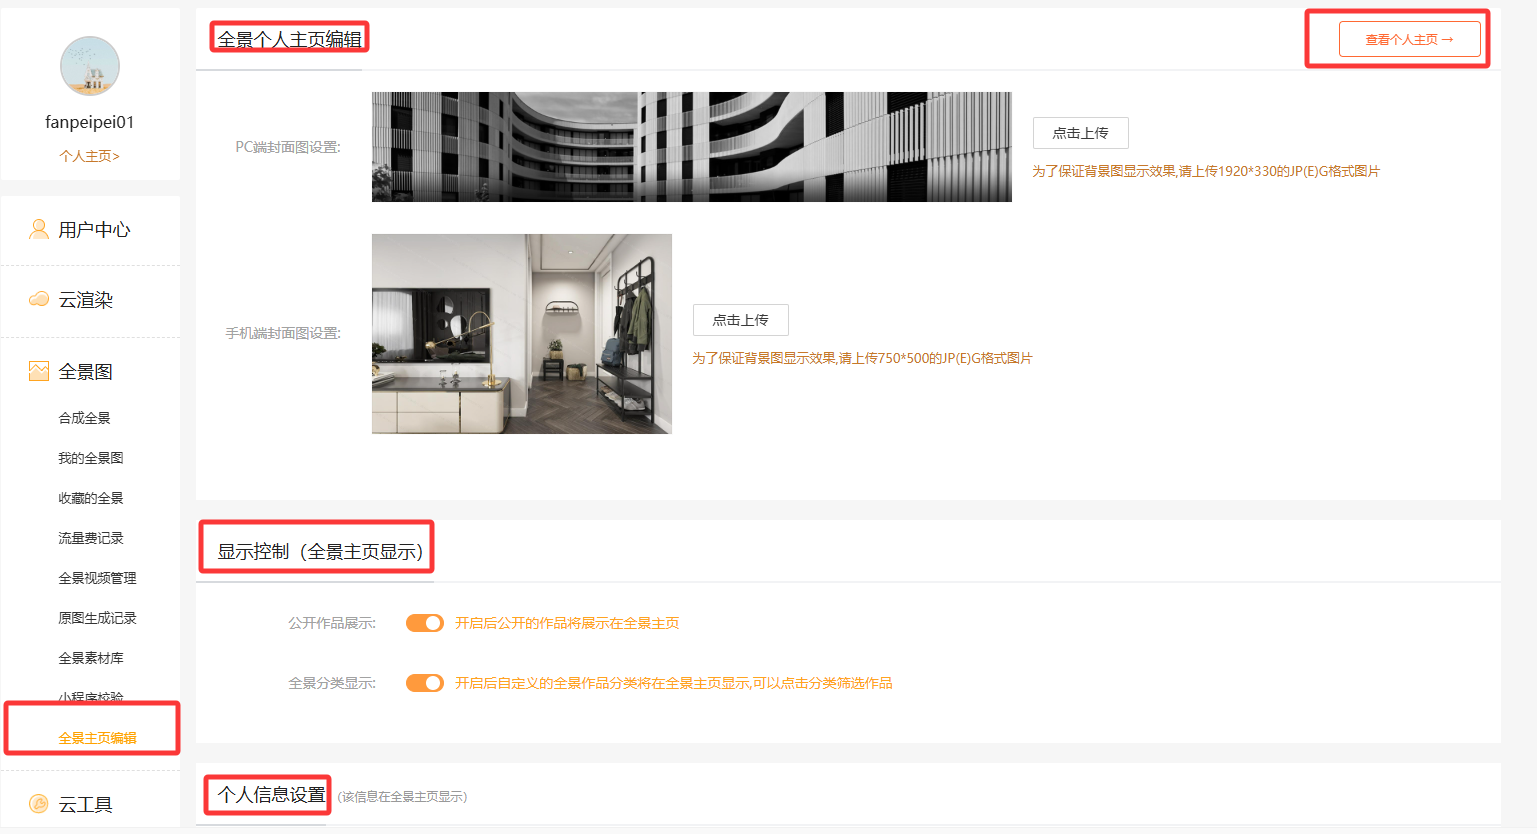
Task: Open the 个人主页> link under username
Action: click(x=89, y=156)
